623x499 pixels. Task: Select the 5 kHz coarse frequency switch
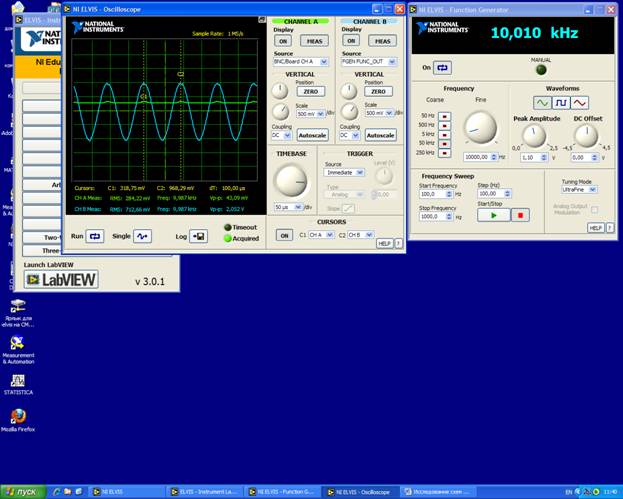point(444,134)
